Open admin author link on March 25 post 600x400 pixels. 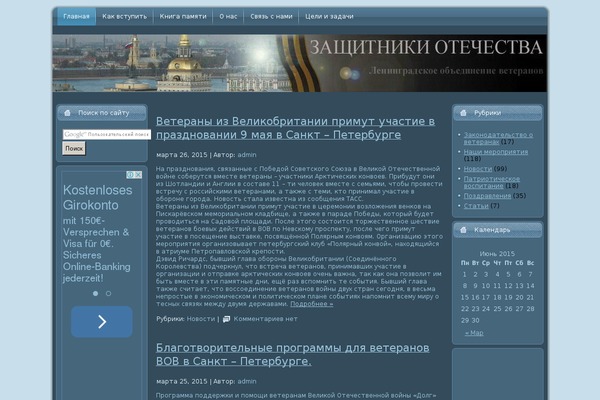click(247, 381)
